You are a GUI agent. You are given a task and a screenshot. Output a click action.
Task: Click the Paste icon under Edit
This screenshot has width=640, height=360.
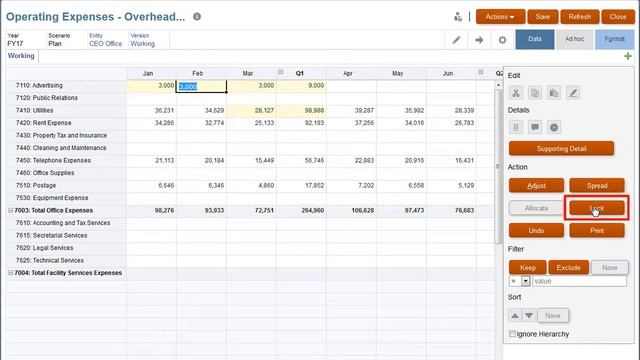[554, 93]
